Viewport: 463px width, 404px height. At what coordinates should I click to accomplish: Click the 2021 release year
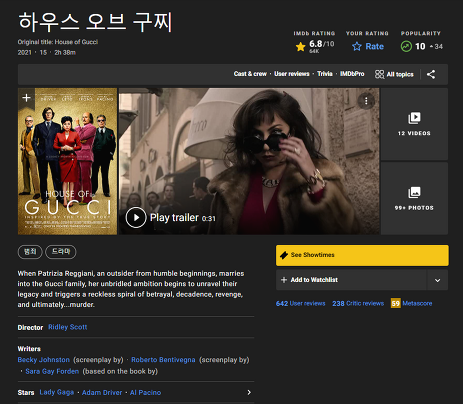(x=25, y=52)
